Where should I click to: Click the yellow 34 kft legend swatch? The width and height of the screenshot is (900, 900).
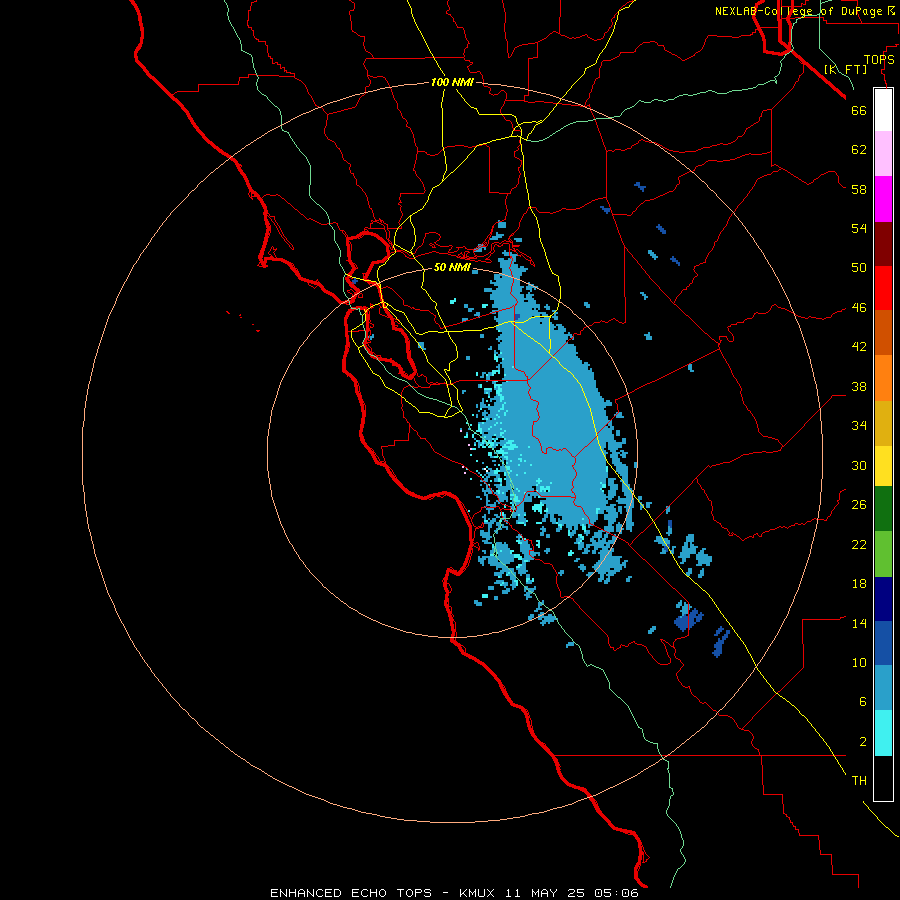883,466
